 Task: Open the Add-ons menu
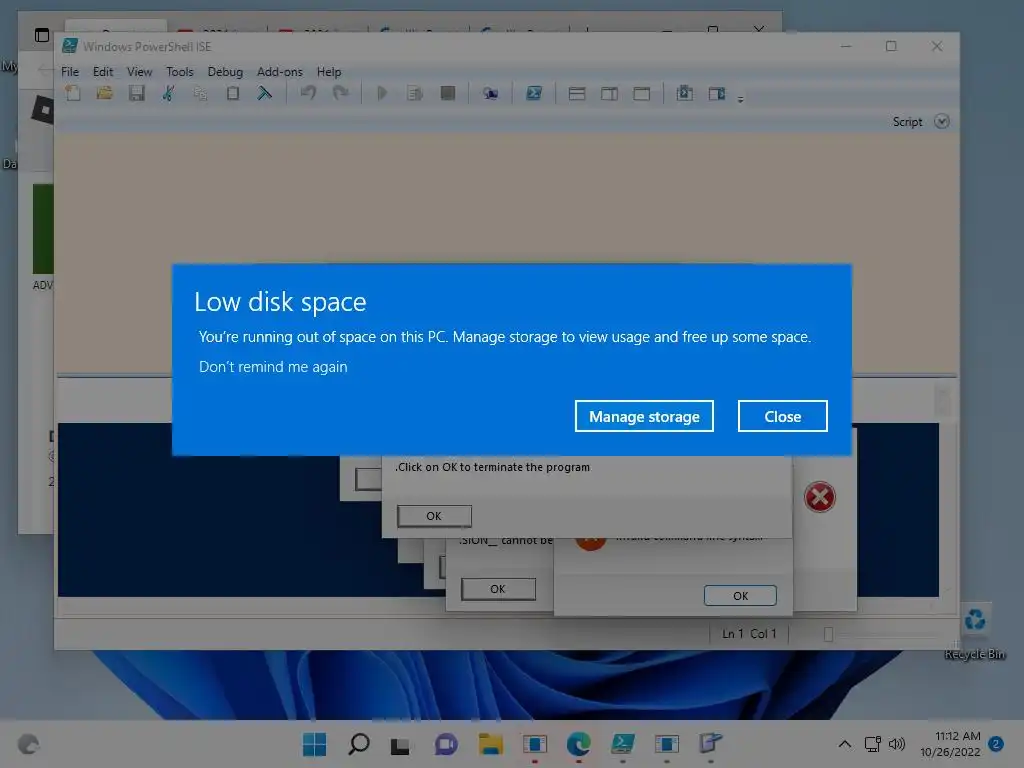click(280, 72)
